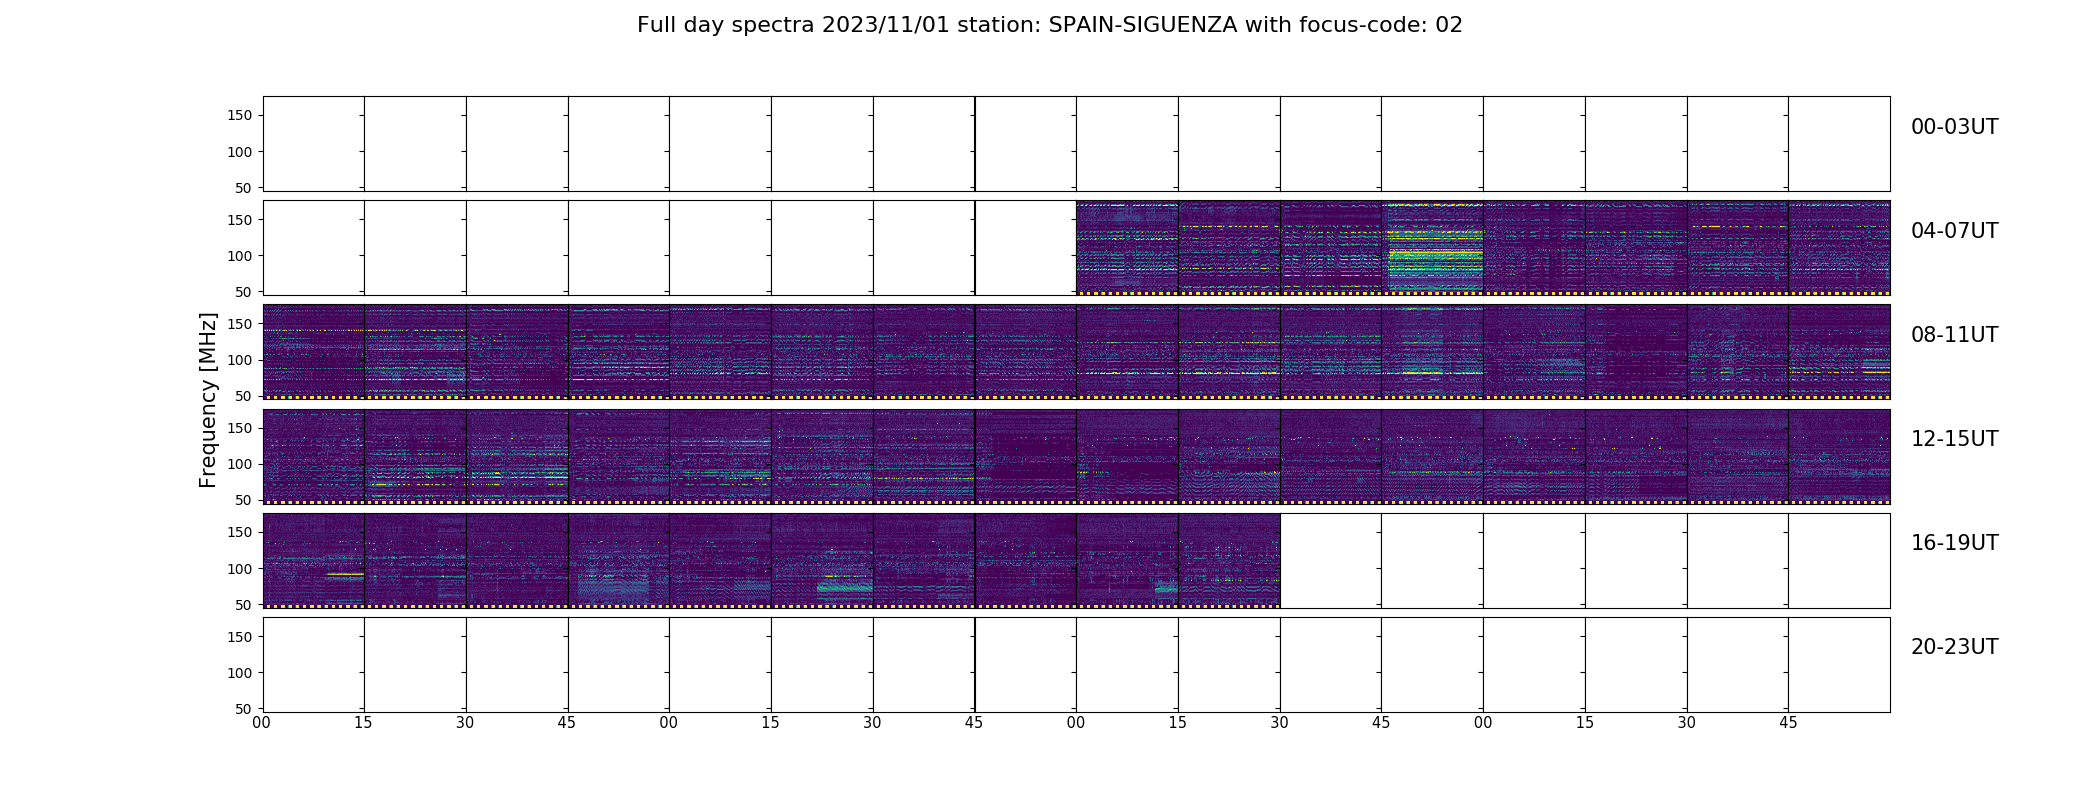Open the first spectrum panel of the 08-11UT row
Viewport: 2100px width, 800px height.
(314, 352)
